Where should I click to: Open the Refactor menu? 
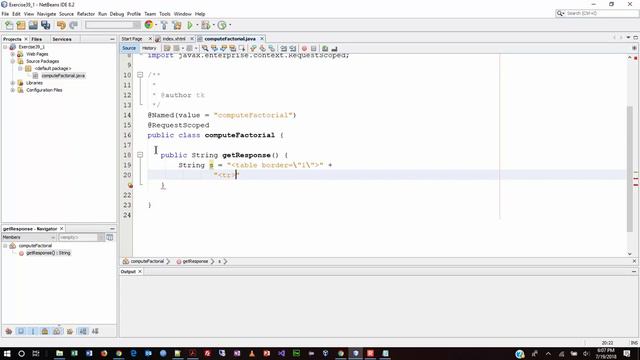[x=86, y=14]
